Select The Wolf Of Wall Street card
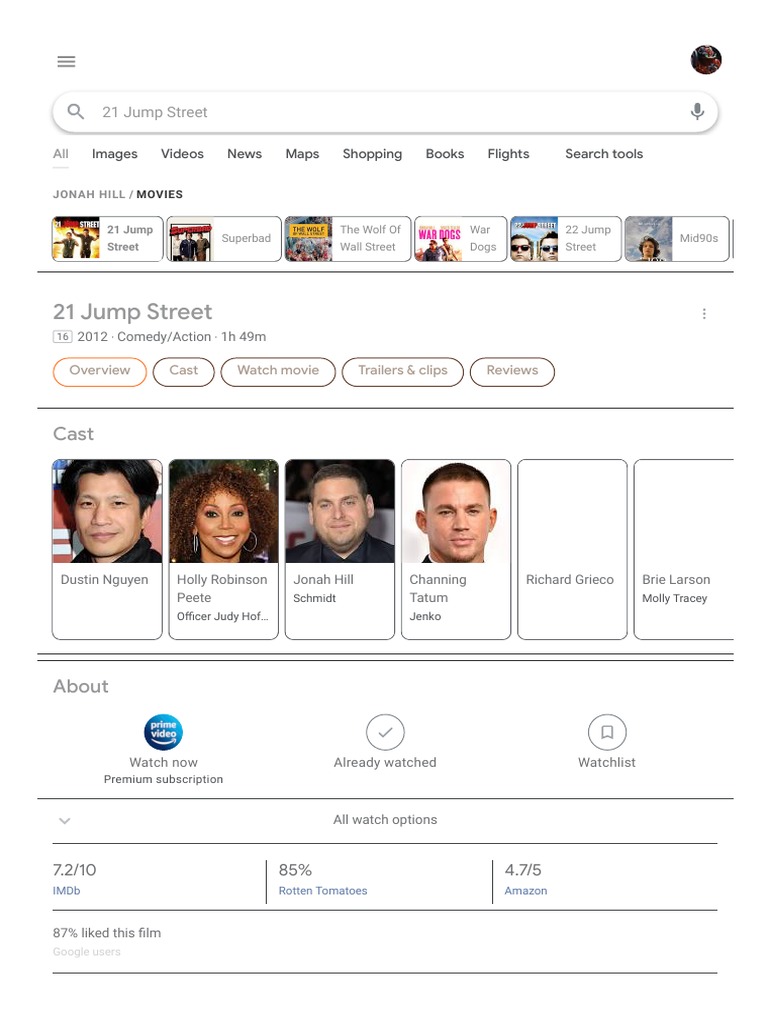Image resolution: width=768 pixels, height=1024 pixels. [x=348, y=238]
